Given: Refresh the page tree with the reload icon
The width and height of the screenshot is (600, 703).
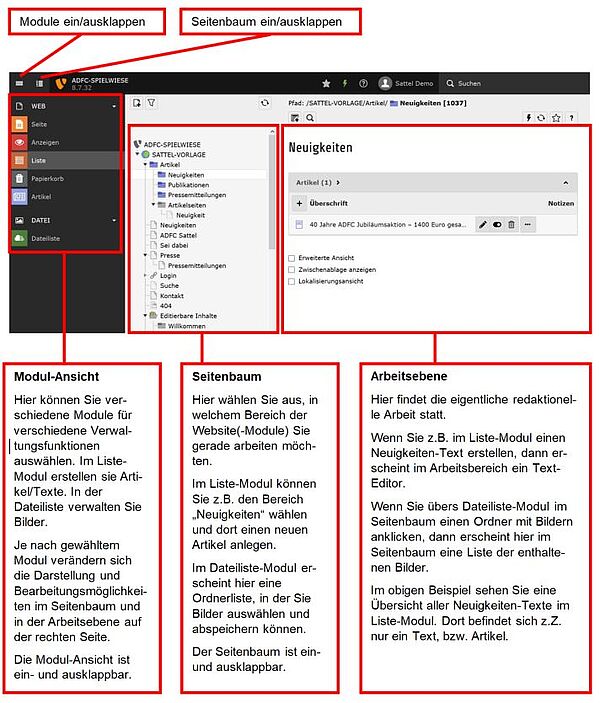Looking at the screenshot, I should pyautogui.click(x=264, y=102).
